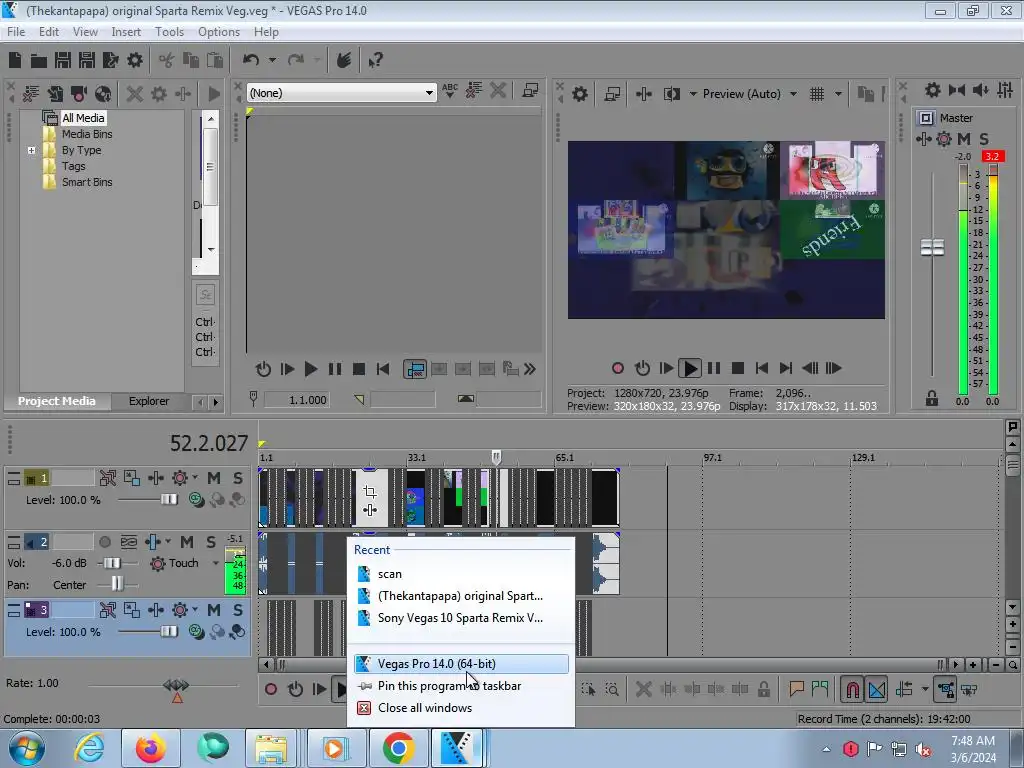The image size is (1024, 768).
Task: Open a project using the Open folder icon
Action: coord(39,61)
